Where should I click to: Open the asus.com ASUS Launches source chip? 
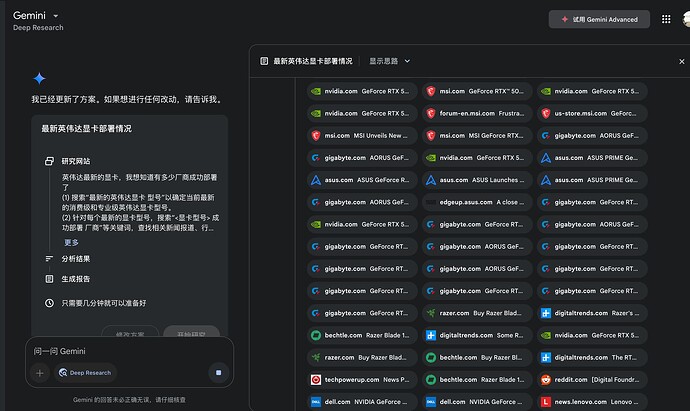(x=477, y=180)
